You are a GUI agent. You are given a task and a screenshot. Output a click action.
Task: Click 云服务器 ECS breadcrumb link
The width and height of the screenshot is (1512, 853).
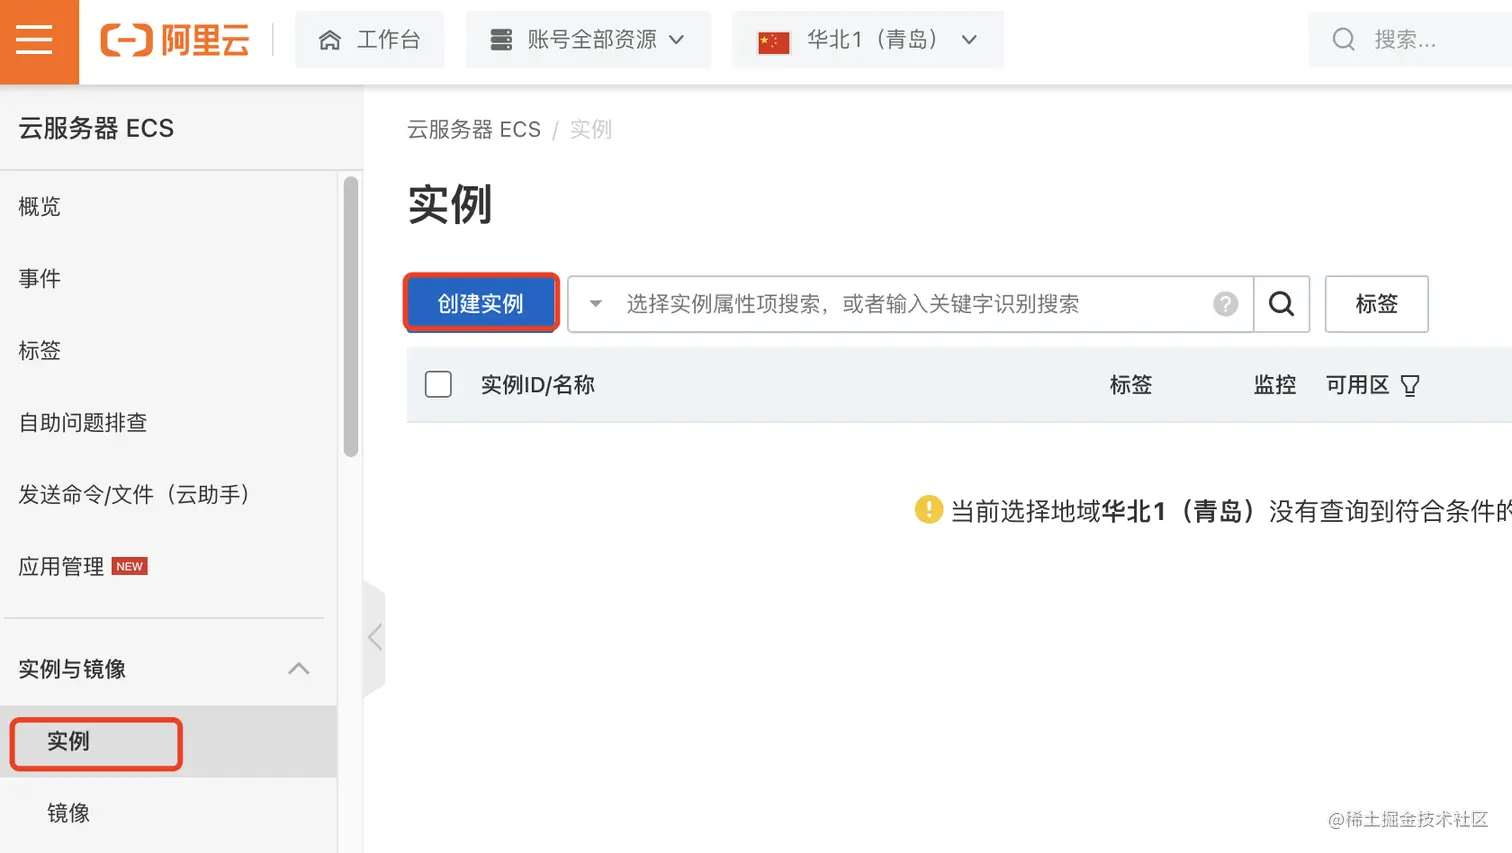pyautogui.click(x=474, y=130)
